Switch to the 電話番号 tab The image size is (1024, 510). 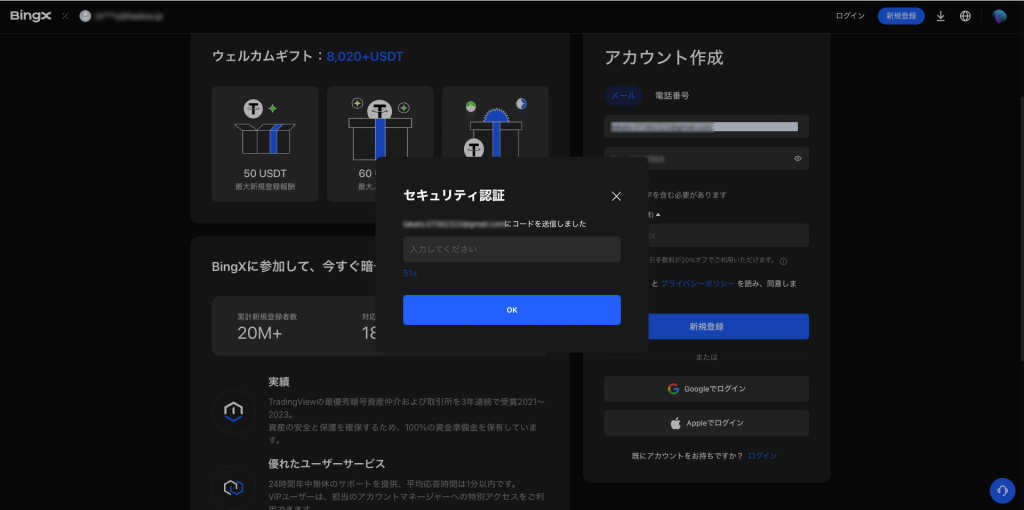point(671,96)
